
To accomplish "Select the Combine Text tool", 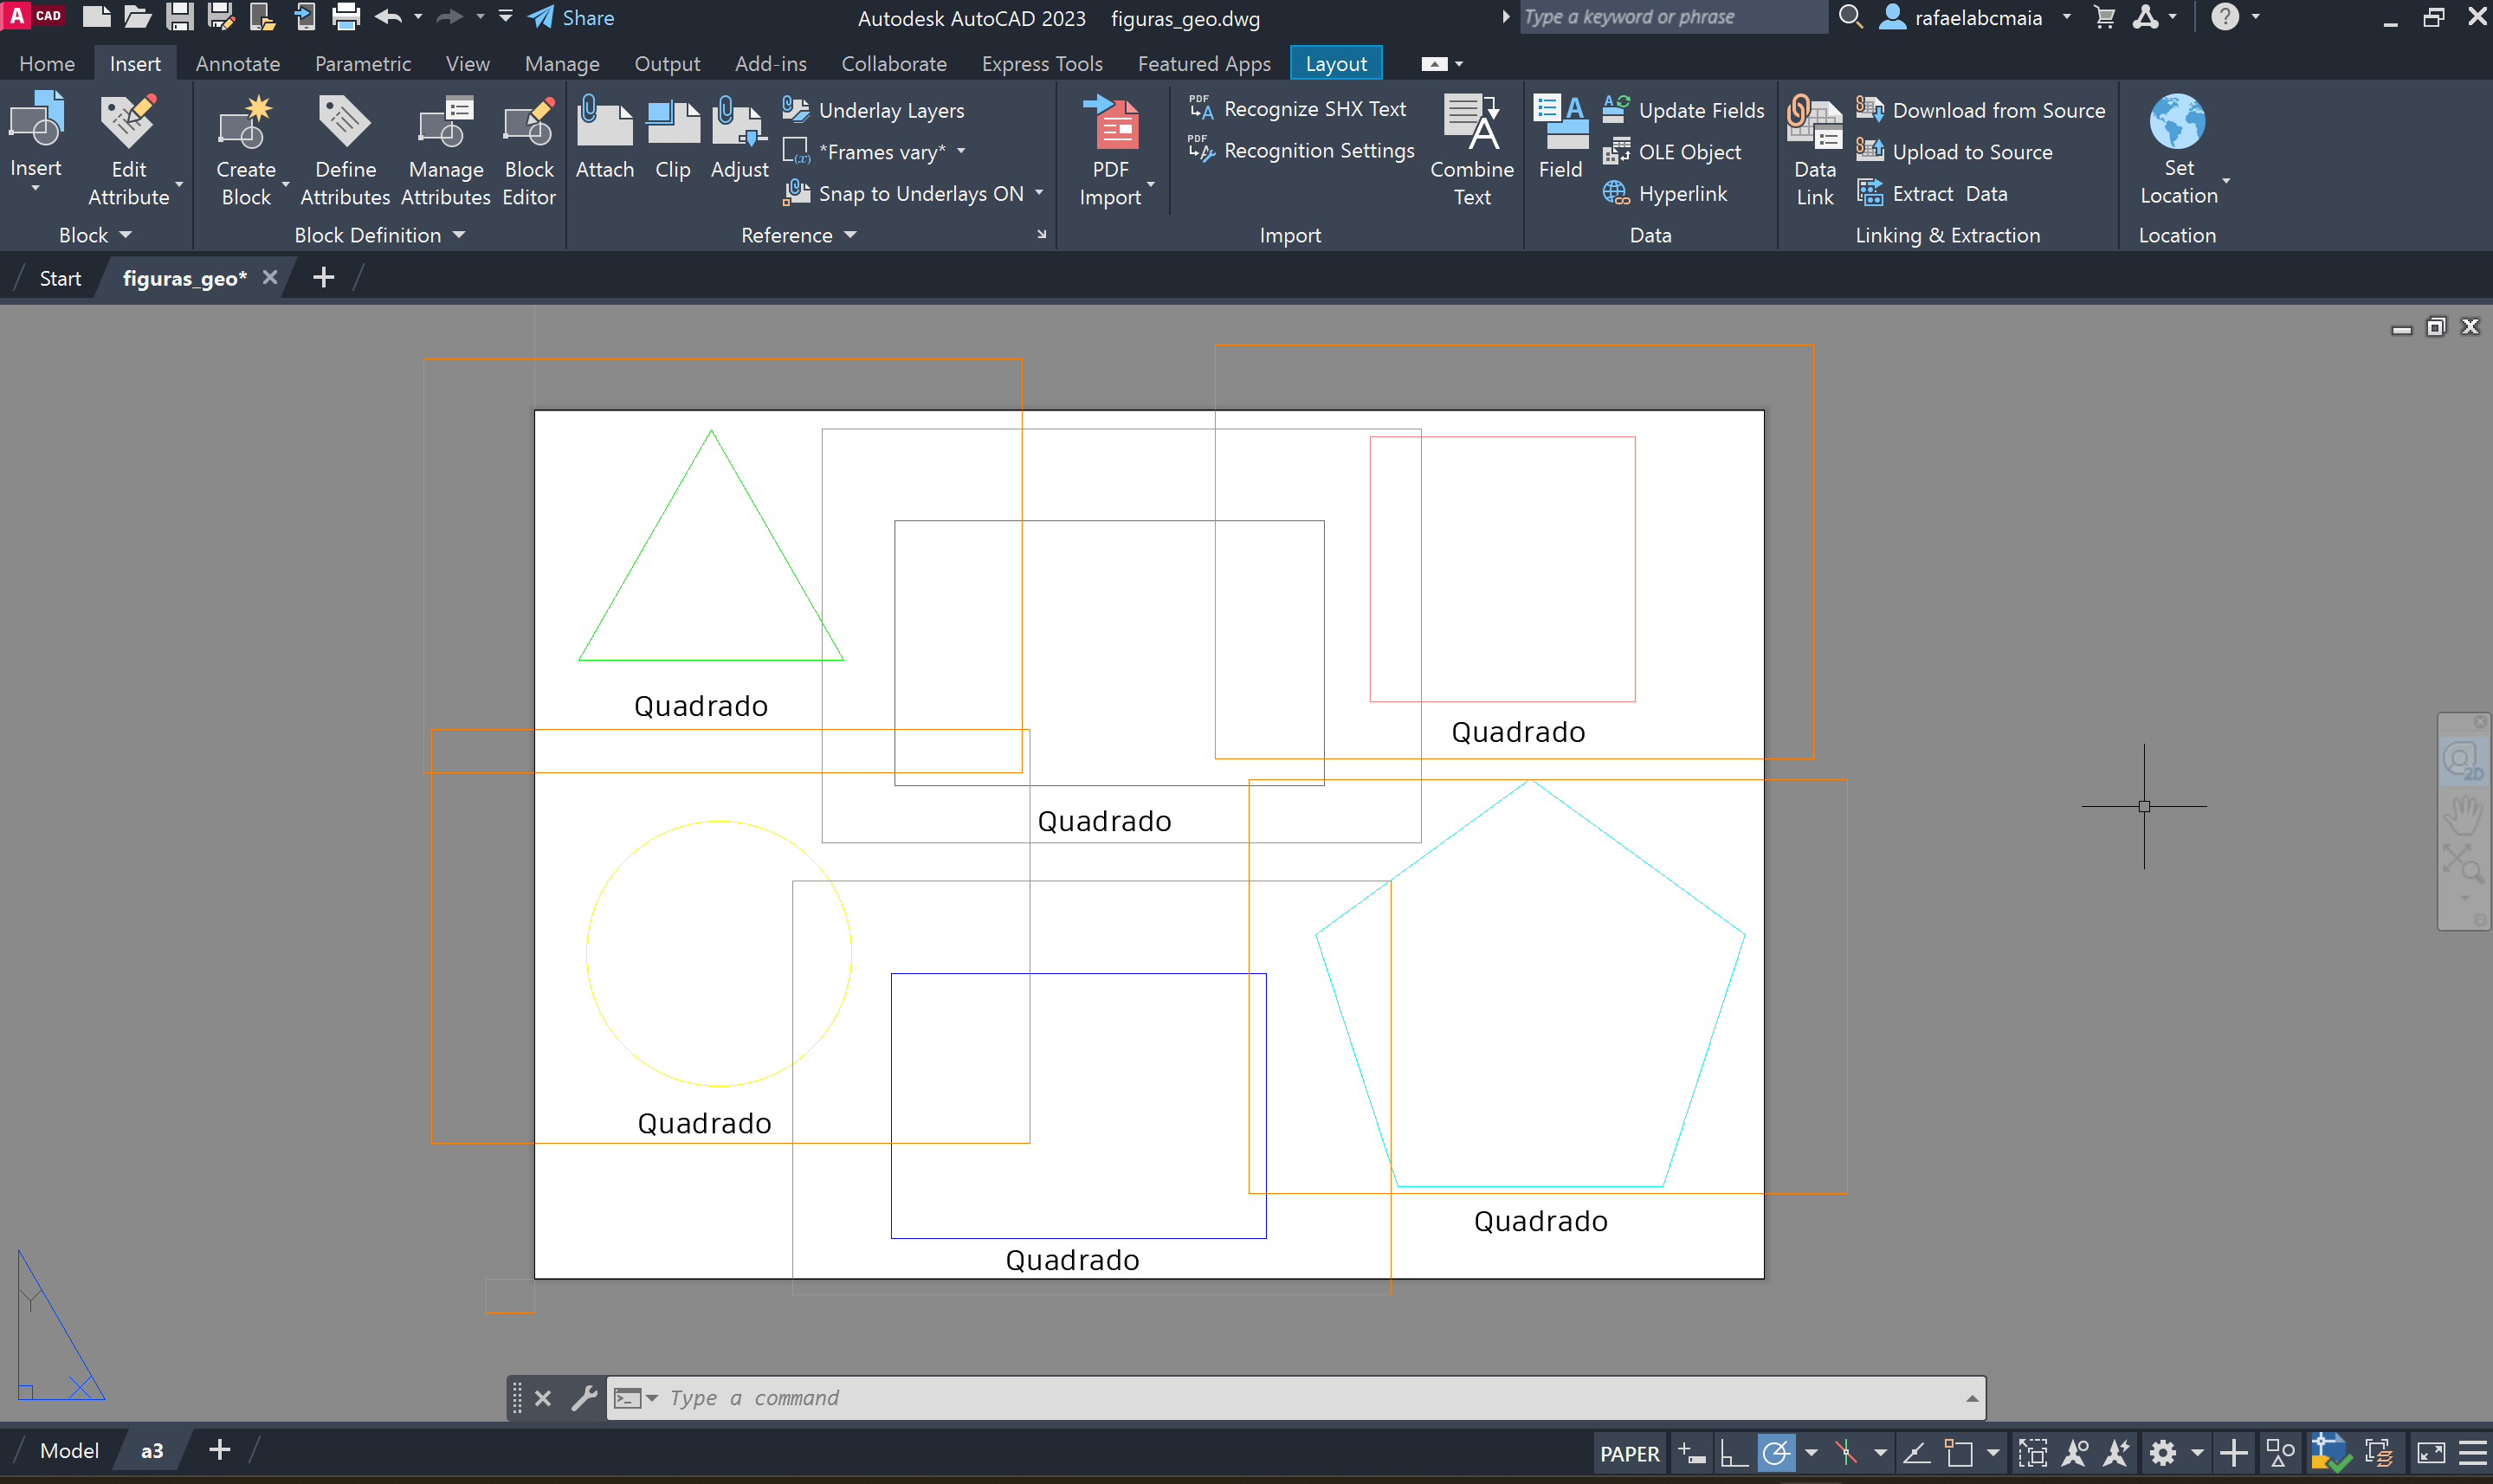I will (x=1471, y=125).
